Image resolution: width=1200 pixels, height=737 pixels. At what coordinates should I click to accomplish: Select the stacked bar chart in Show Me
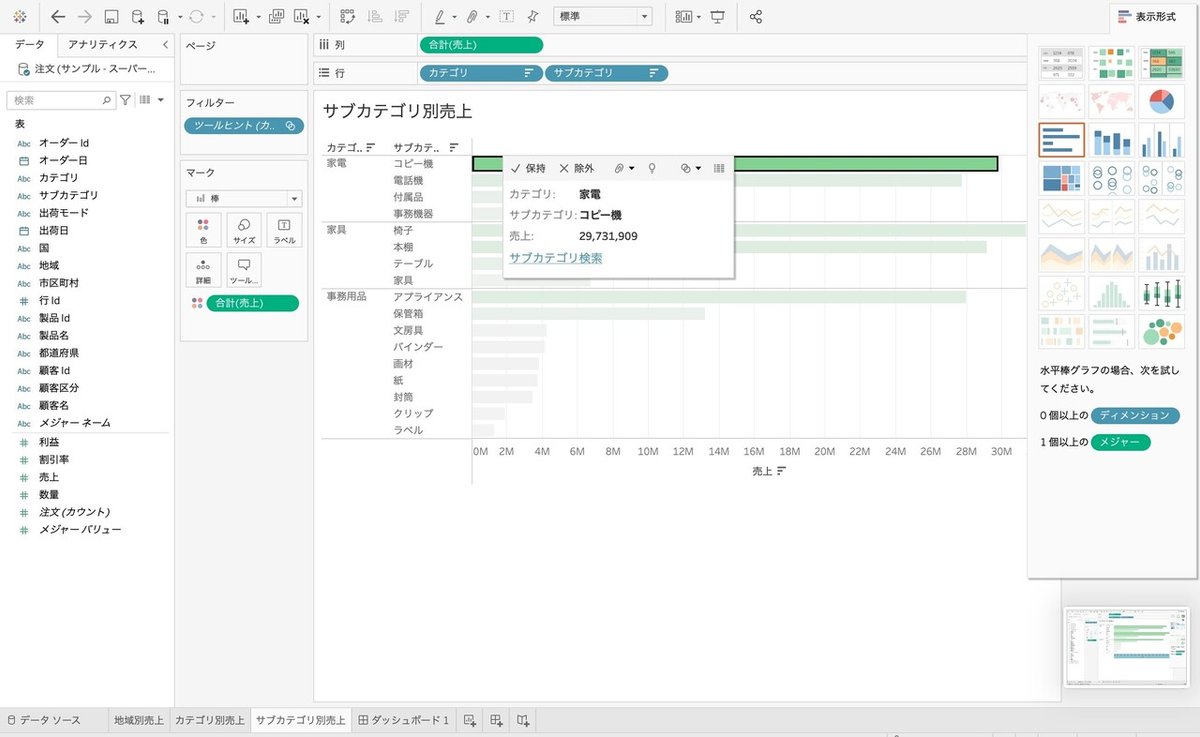click(x=1111, y=140)
